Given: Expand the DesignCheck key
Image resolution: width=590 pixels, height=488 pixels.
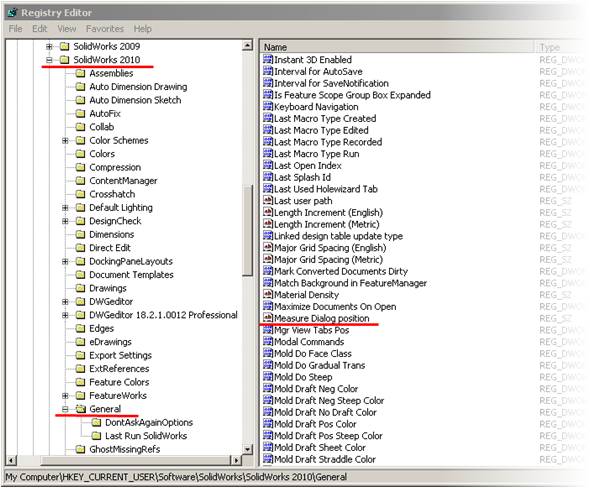Looking at the screenshot, I should tap(65, 221).
